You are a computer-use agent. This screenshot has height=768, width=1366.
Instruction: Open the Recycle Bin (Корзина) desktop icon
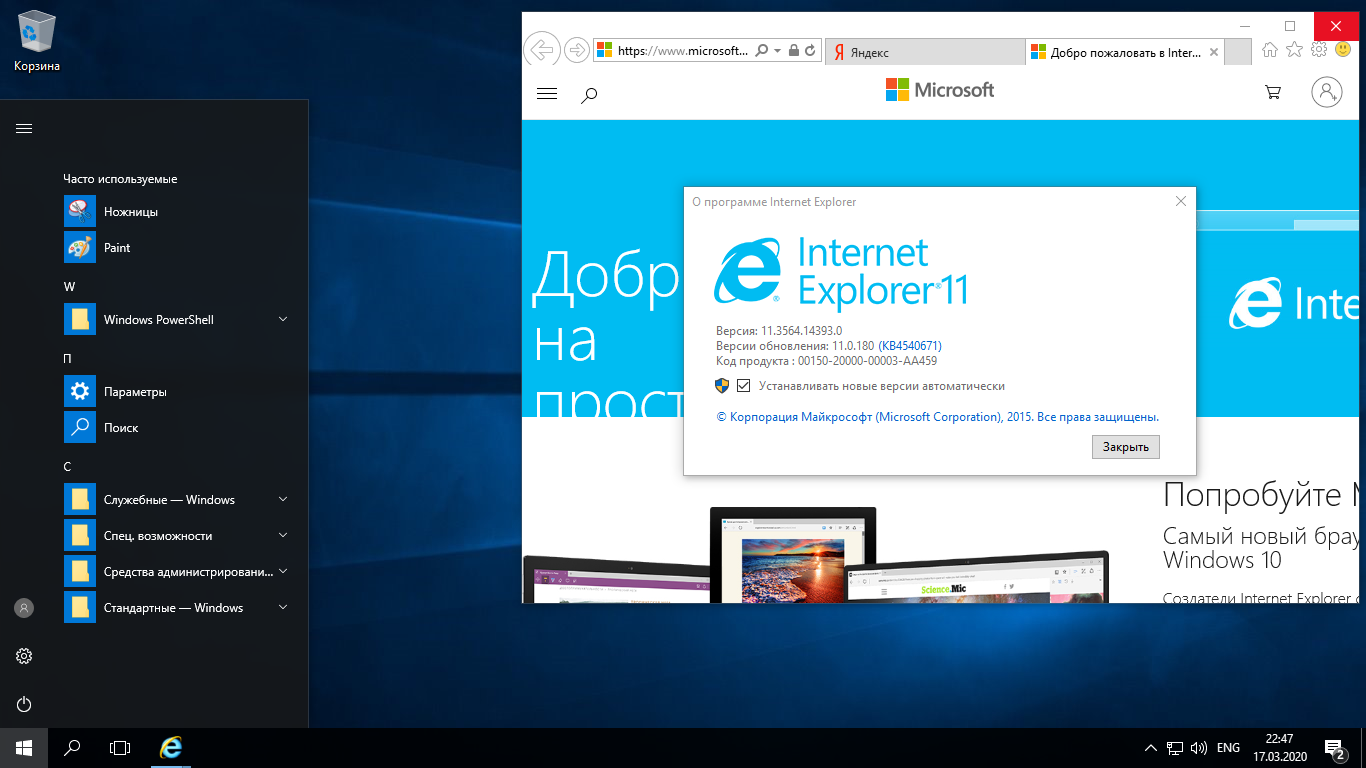(37, 42)
